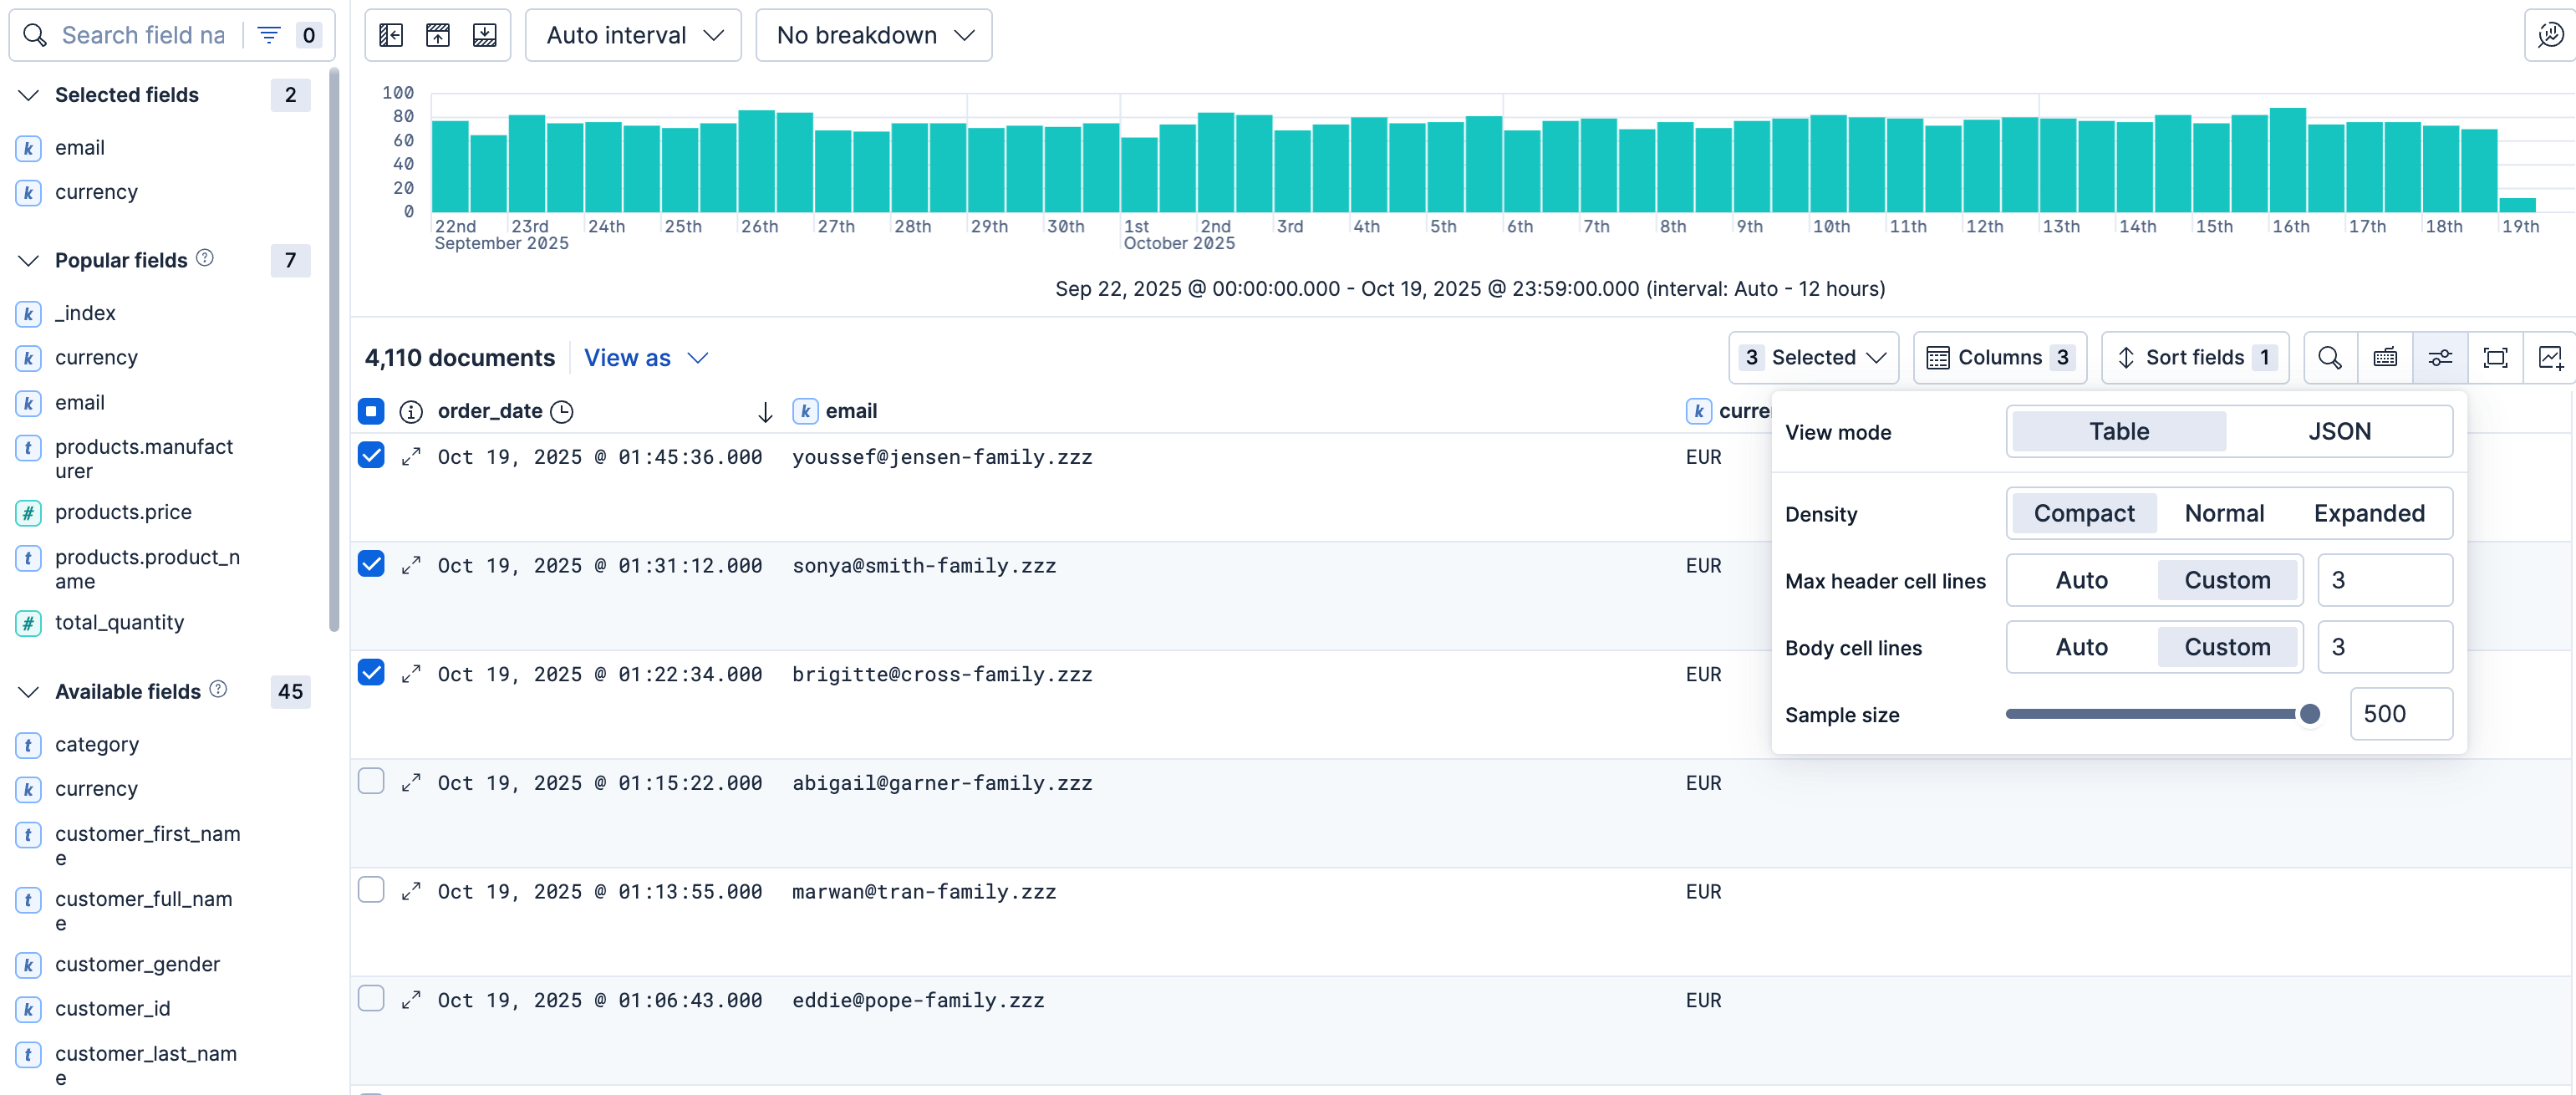Screen dimensions: 2576x1095
Task: Uncheck the sonya@smith-family.zzz row checkbox
Action: (371, 564)
